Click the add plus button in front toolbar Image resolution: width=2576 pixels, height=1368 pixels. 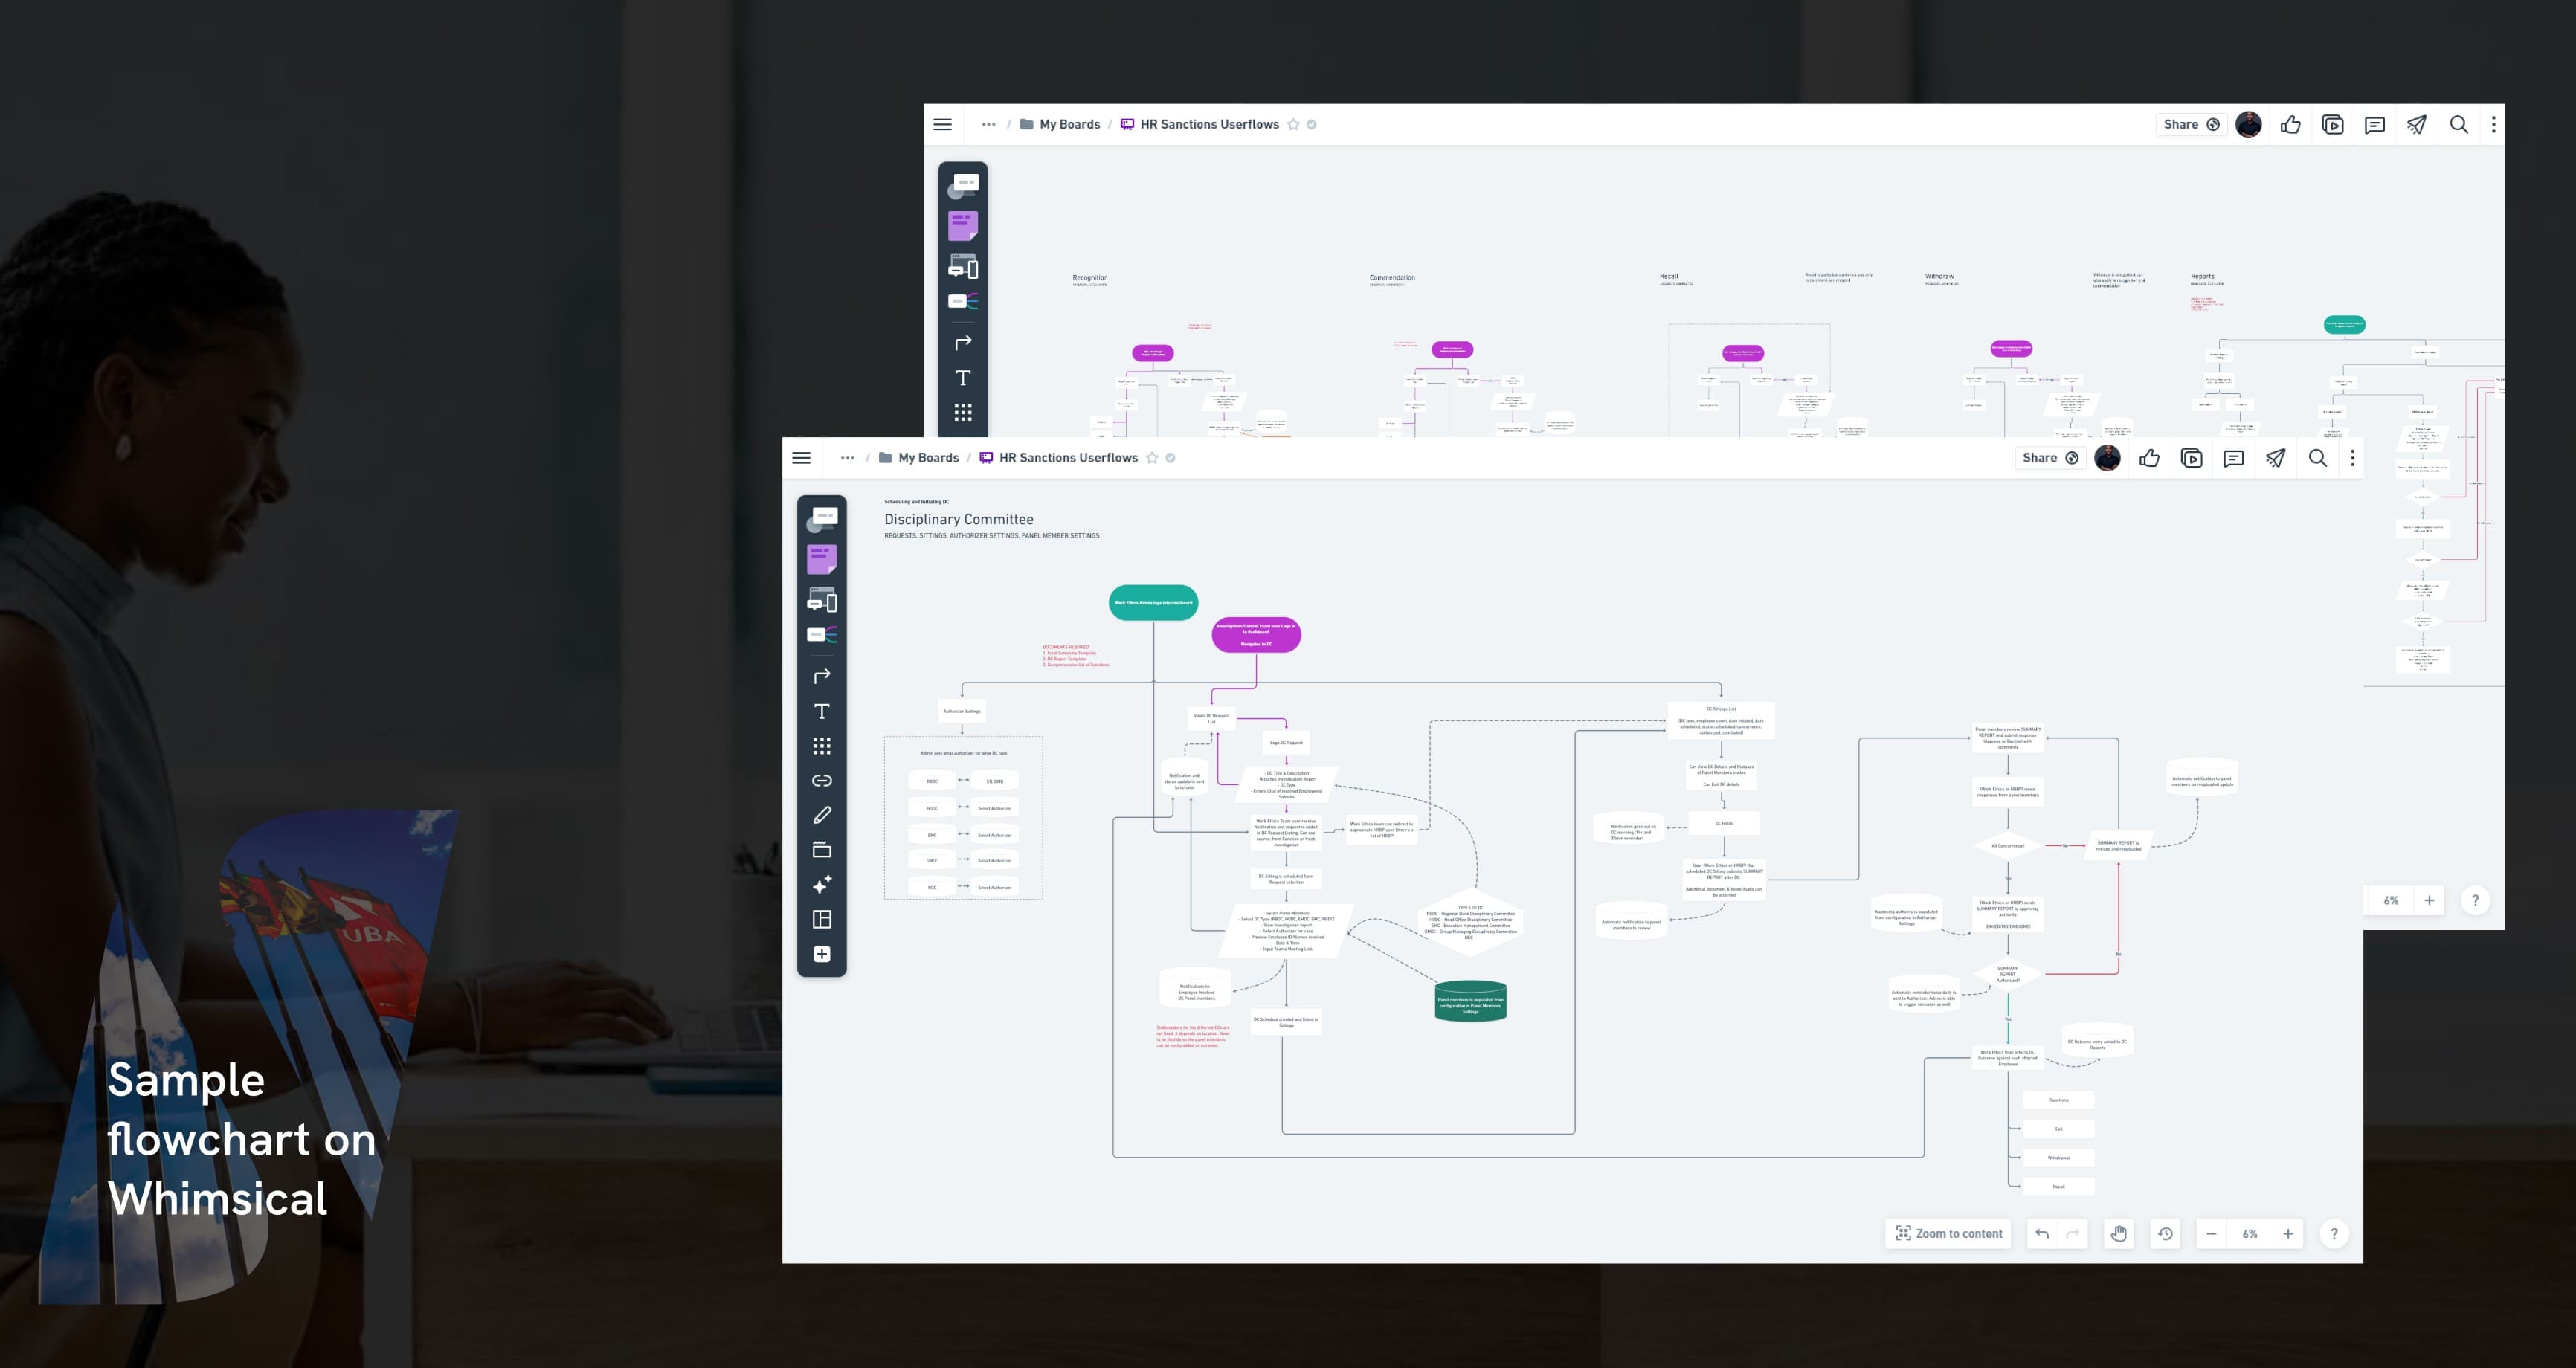[x=822, y=954]
